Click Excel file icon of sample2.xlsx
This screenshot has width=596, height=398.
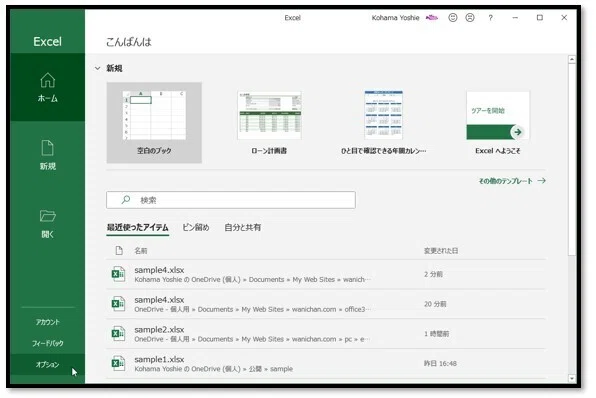coord(118,333)
